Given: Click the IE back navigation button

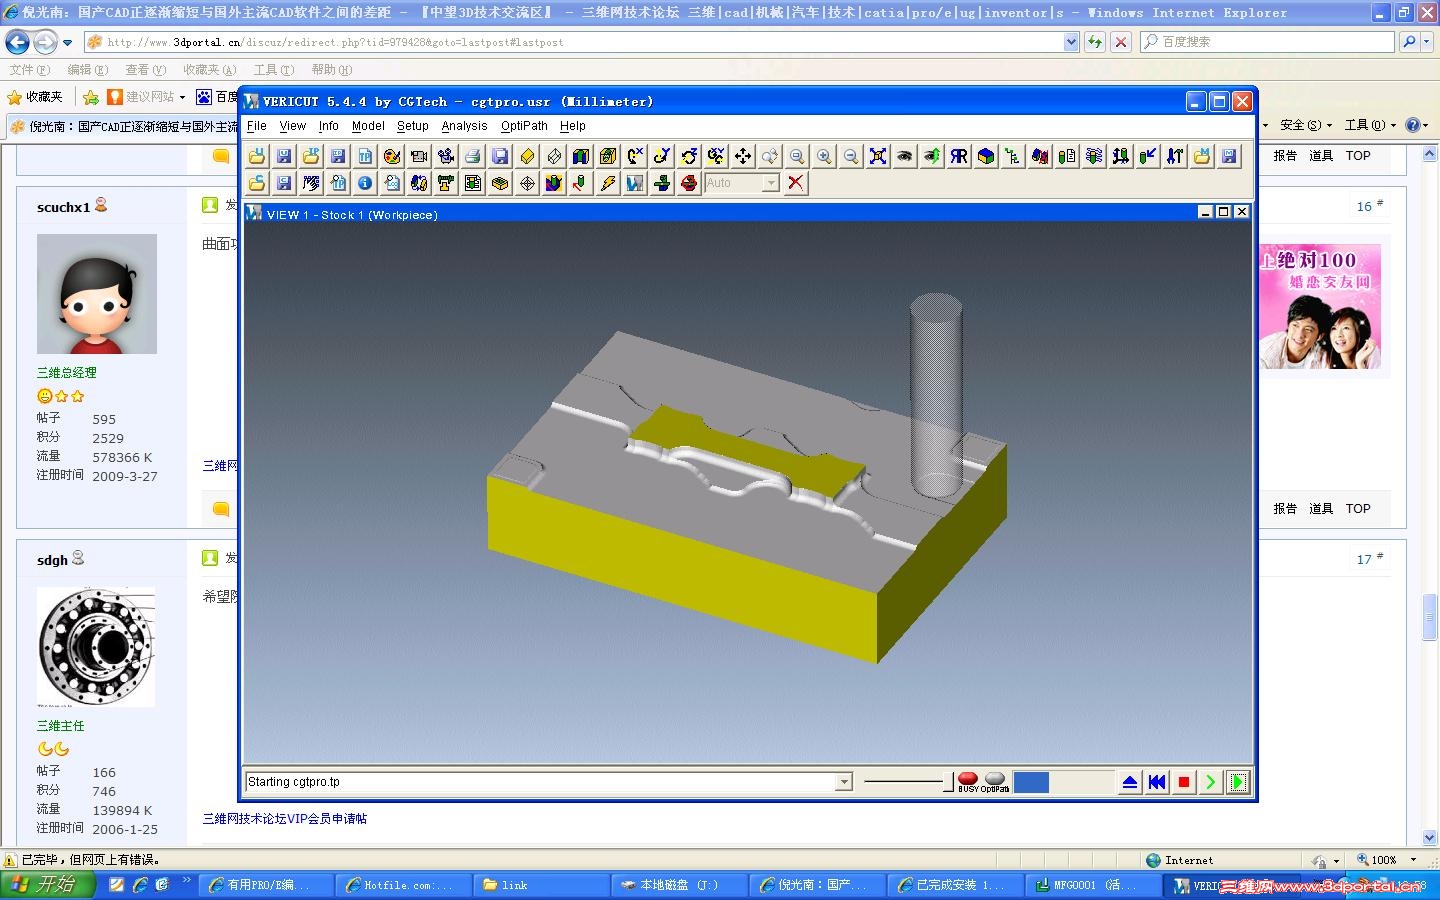Looking at the screenshot, I should click(17, 42).
